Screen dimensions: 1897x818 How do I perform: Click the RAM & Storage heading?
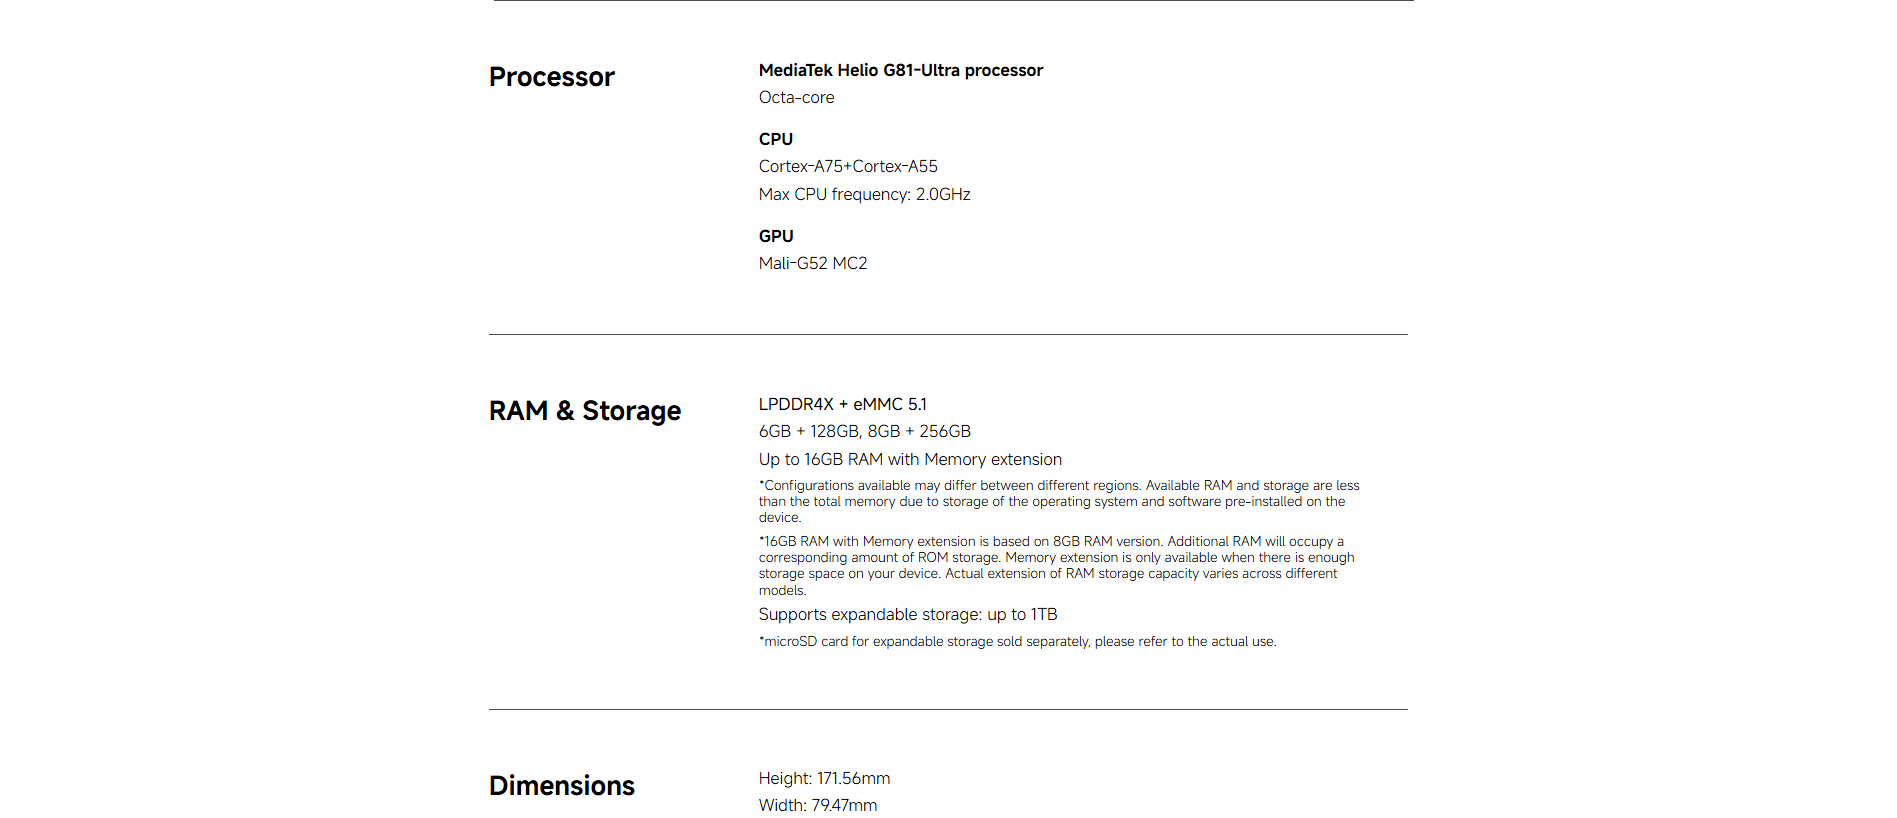584,411
